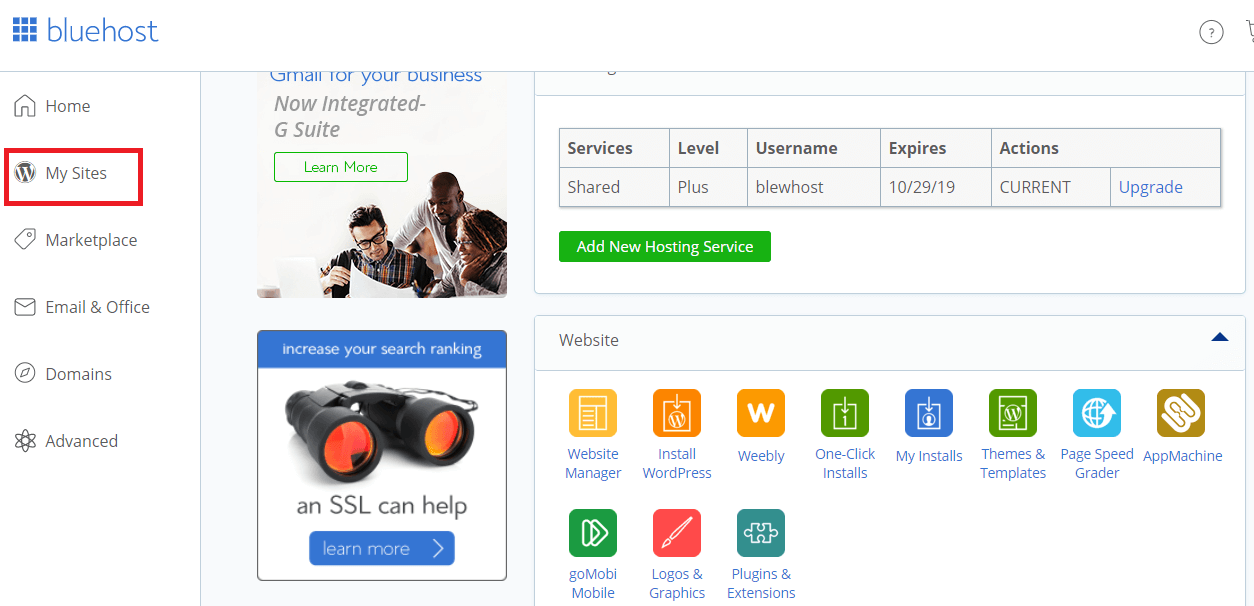Click the Domains compass icon

point(25,374)
